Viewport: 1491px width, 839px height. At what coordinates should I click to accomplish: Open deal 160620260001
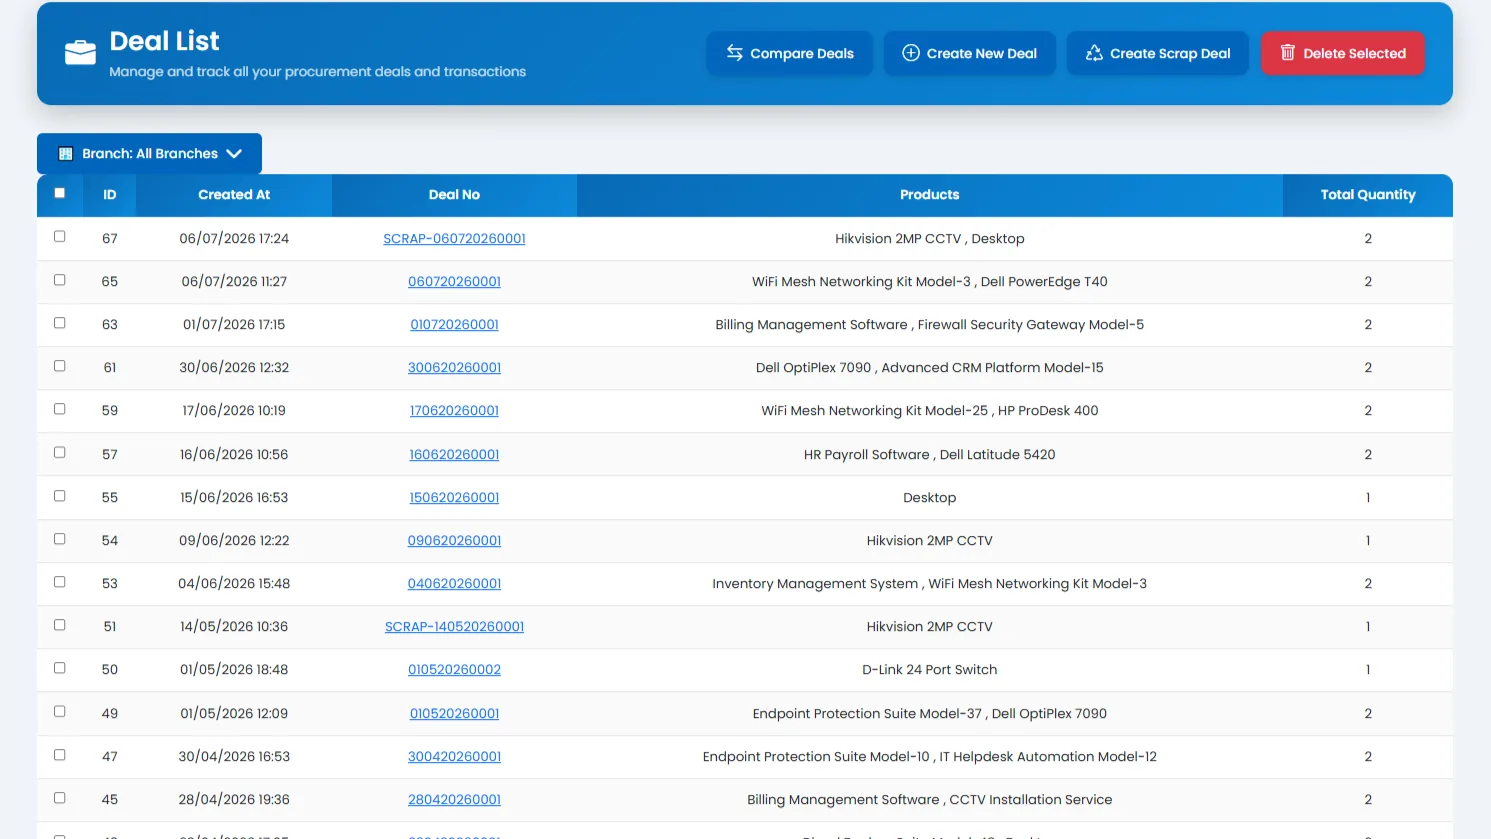[x=454, y=455]
